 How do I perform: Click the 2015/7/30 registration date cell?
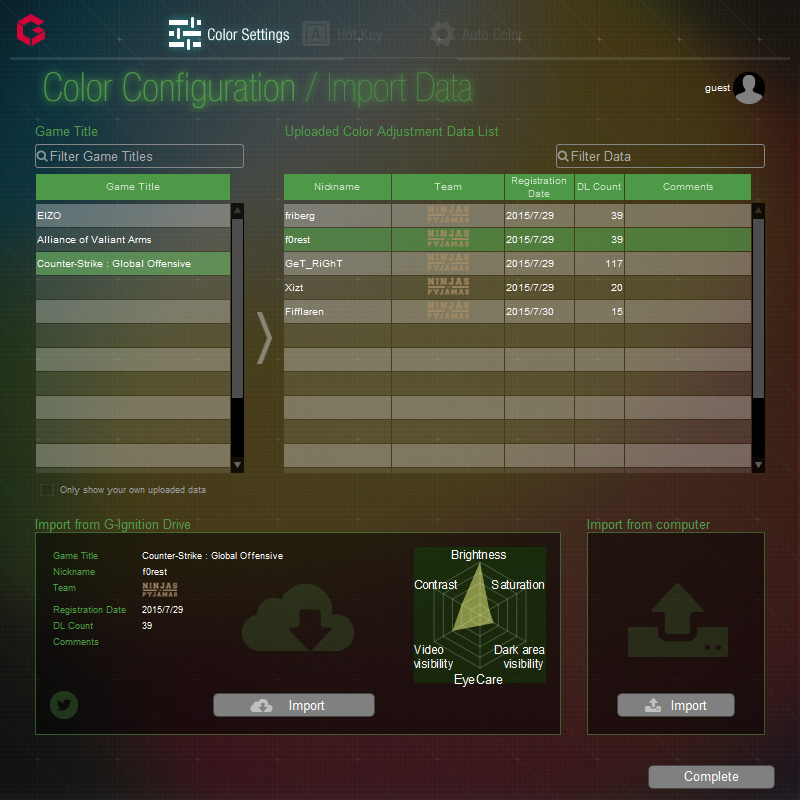coord(539,311)
